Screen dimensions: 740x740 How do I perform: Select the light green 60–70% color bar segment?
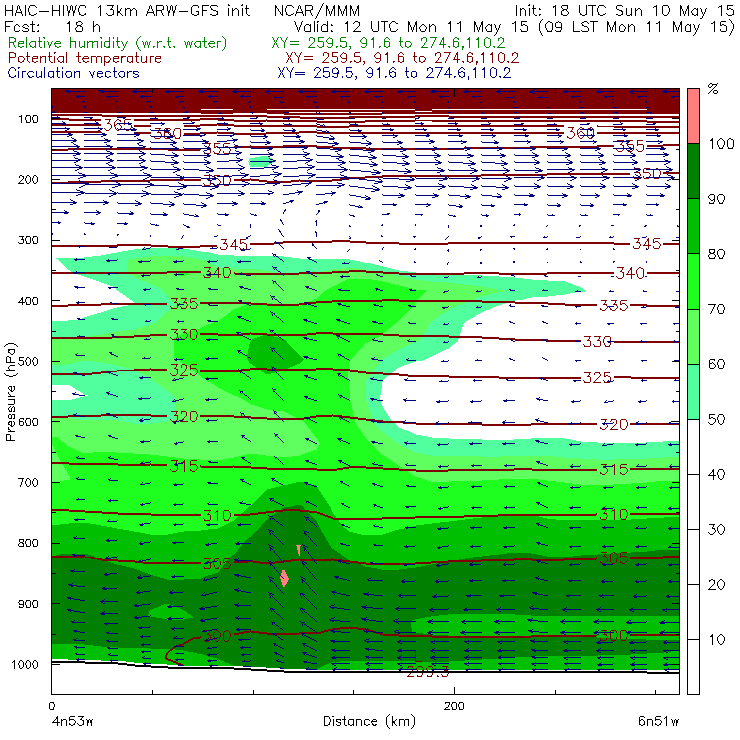coord(693,336)
